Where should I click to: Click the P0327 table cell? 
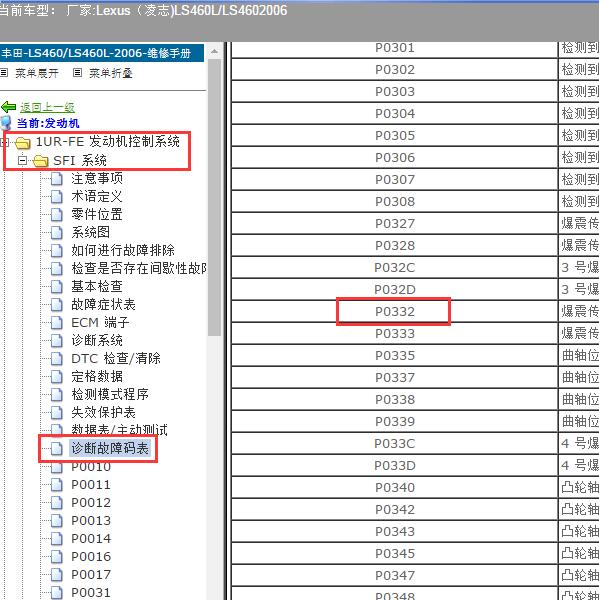pos(395,223)
